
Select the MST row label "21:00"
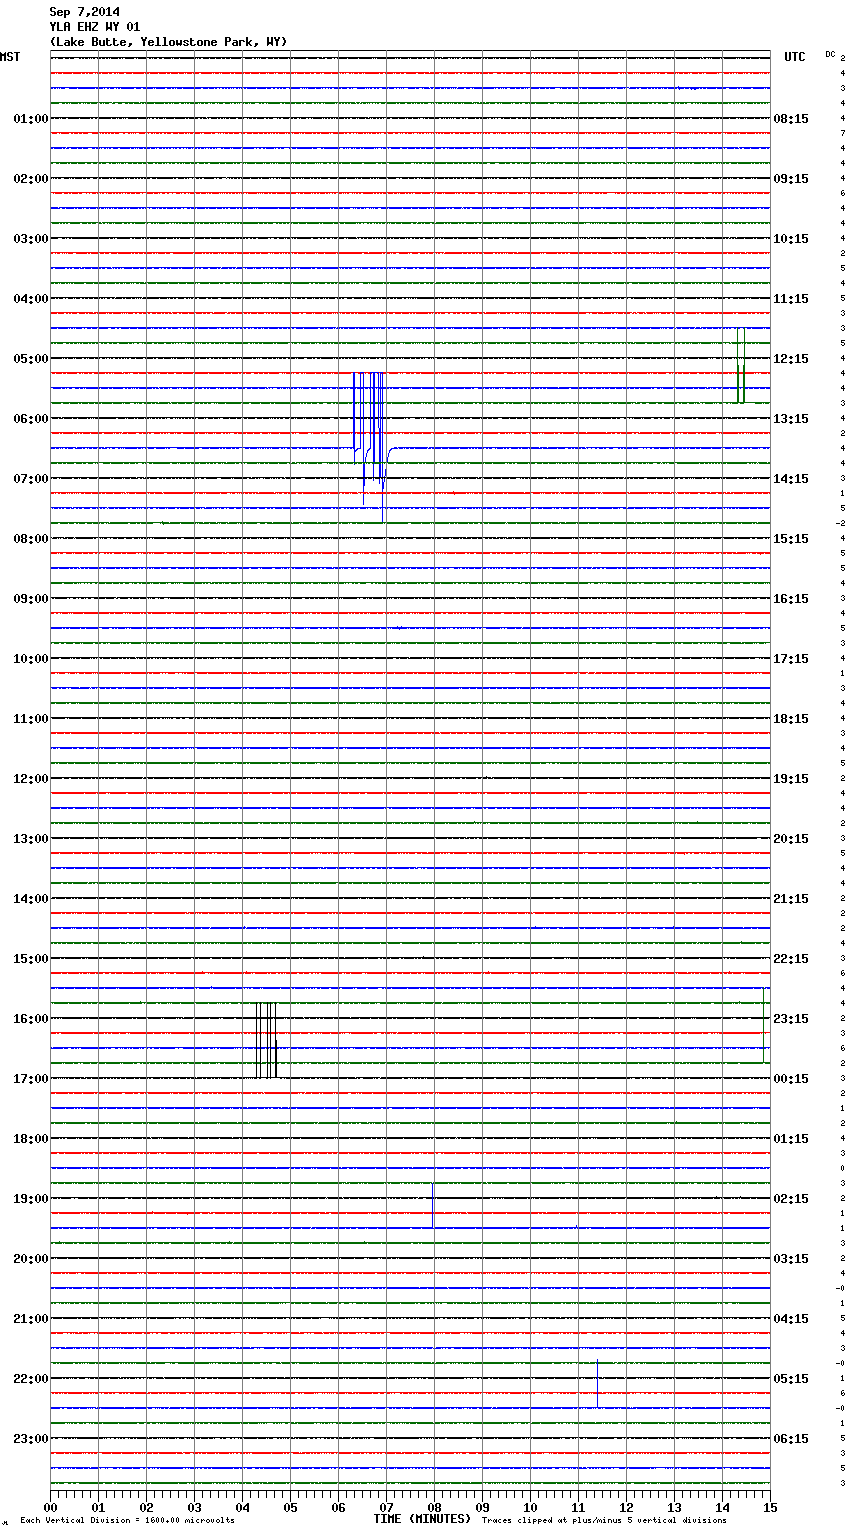(31, 1319)
